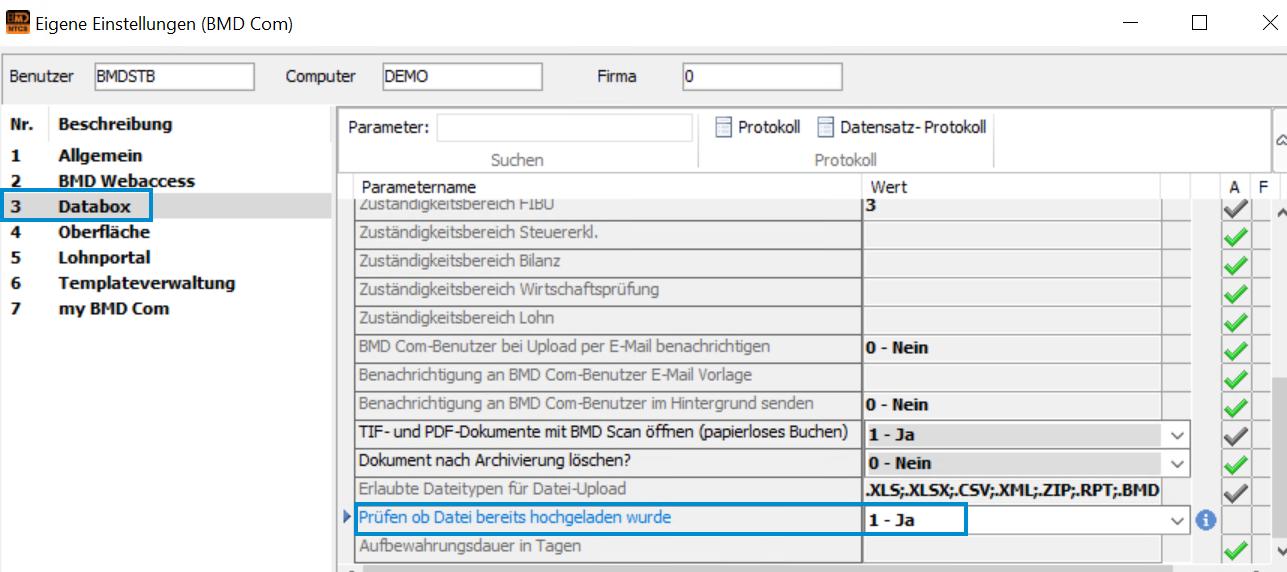This screenshot has height=572, width=1287.
Task: Select Databox category
Action: click(x=94, y=207)
